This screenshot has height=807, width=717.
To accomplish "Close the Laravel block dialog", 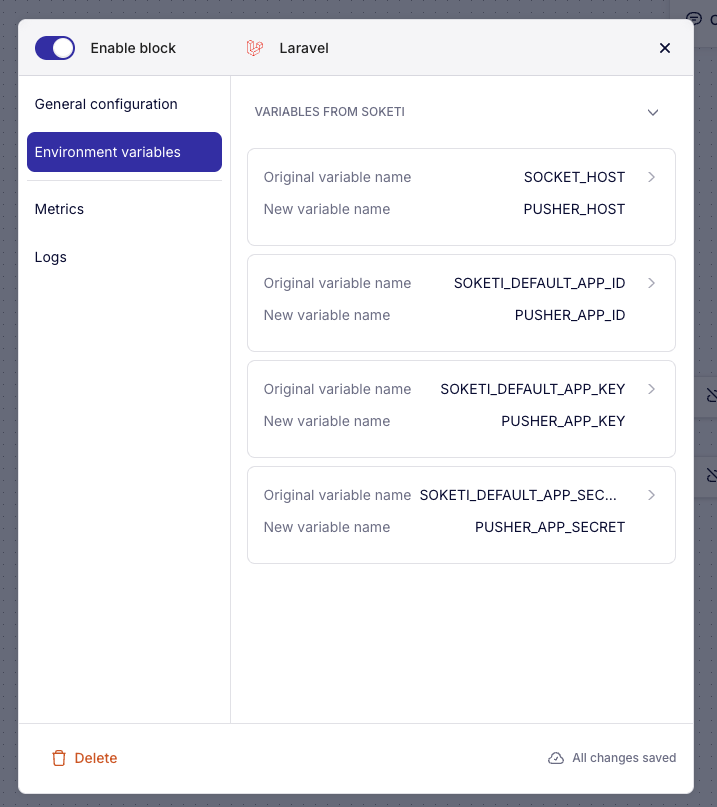I will pos(664,48).
